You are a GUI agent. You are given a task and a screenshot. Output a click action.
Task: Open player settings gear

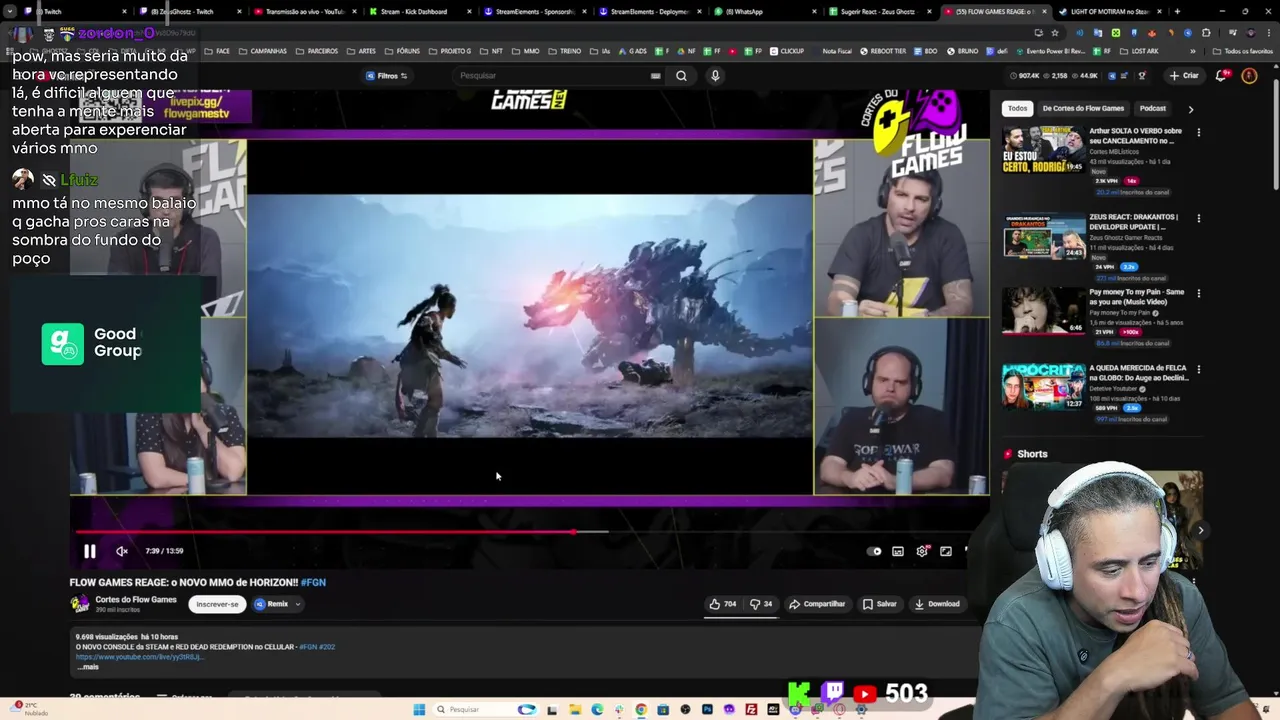[922, 551]
